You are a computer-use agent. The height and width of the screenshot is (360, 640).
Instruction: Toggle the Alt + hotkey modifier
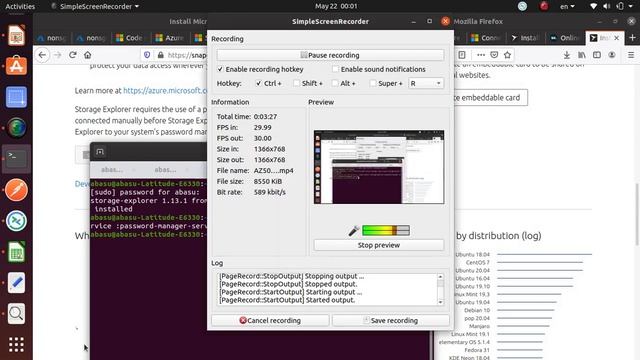(335, 83)
